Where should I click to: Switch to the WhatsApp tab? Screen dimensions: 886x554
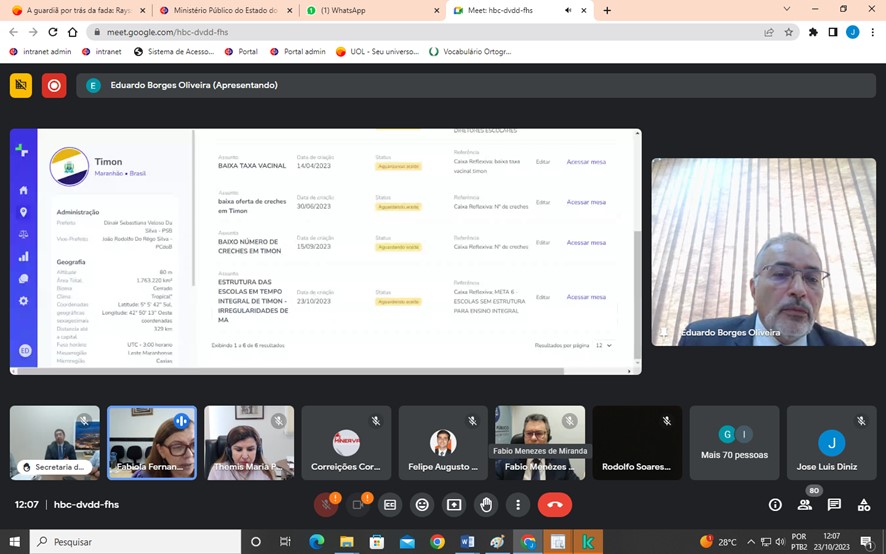[370, 10]
